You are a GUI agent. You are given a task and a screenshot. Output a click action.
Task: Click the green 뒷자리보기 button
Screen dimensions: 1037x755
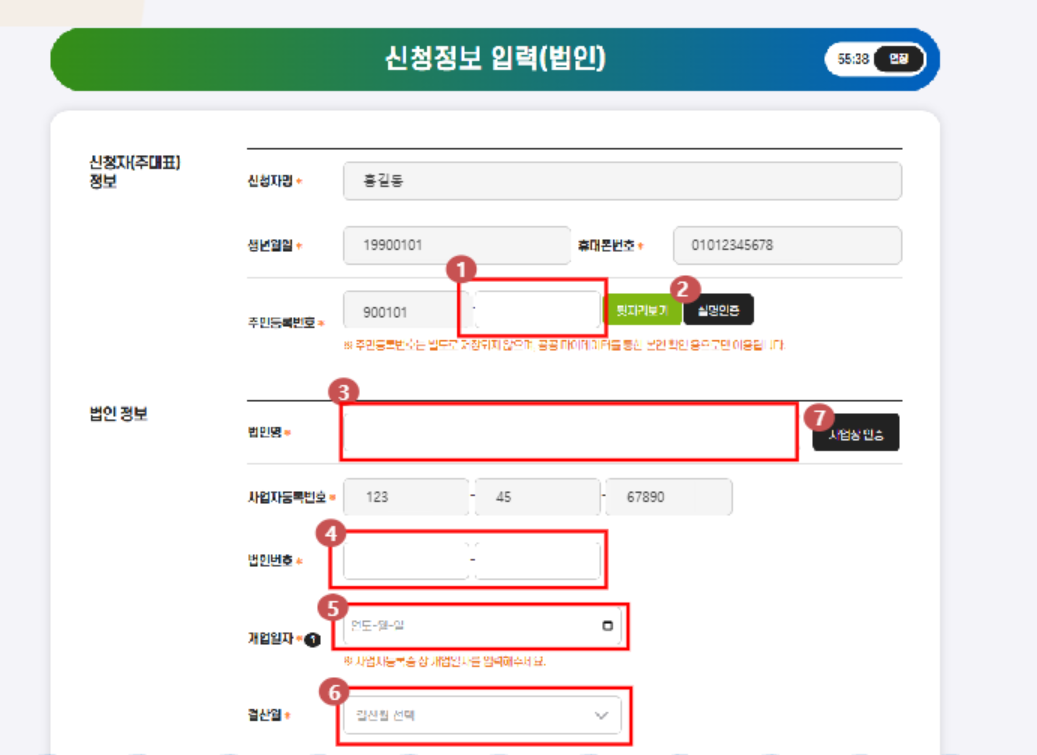tap(645, 310)
